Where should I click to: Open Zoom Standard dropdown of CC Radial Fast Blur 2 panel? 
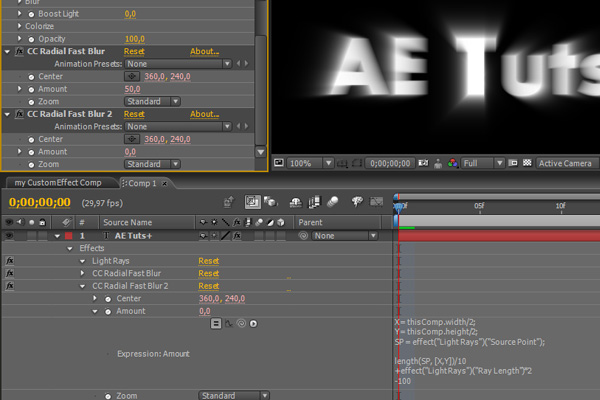click(152, 164)
